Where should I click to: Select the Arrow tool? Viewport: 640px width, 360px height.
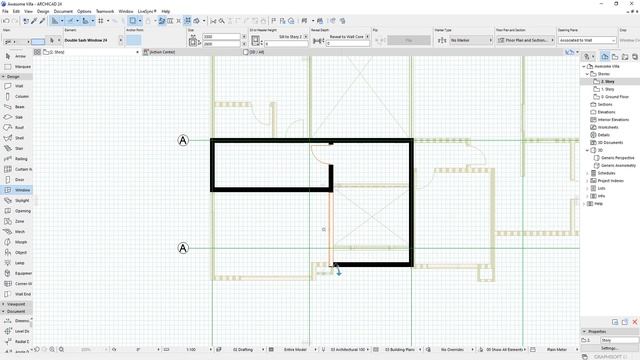pyautogui.click(x=16, y=56)
